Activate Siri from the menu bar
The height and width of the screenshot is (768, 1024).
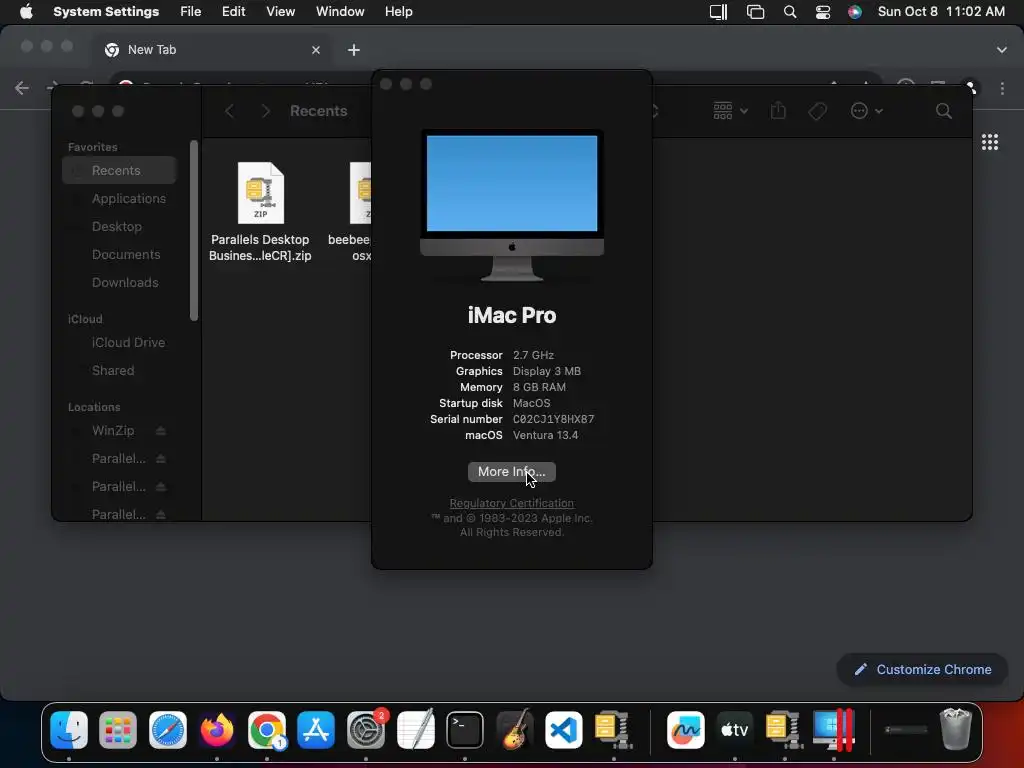coord(854,12)
